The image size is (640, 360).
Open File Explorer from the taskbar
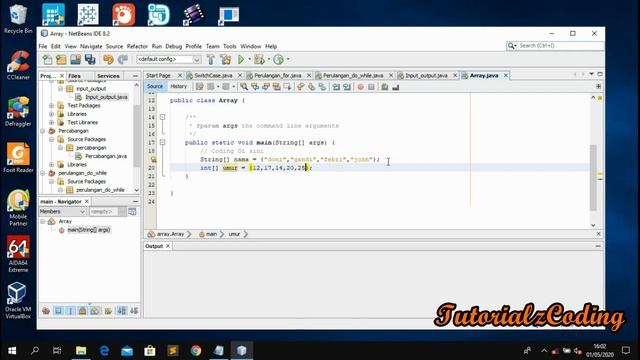pos(81,351)
